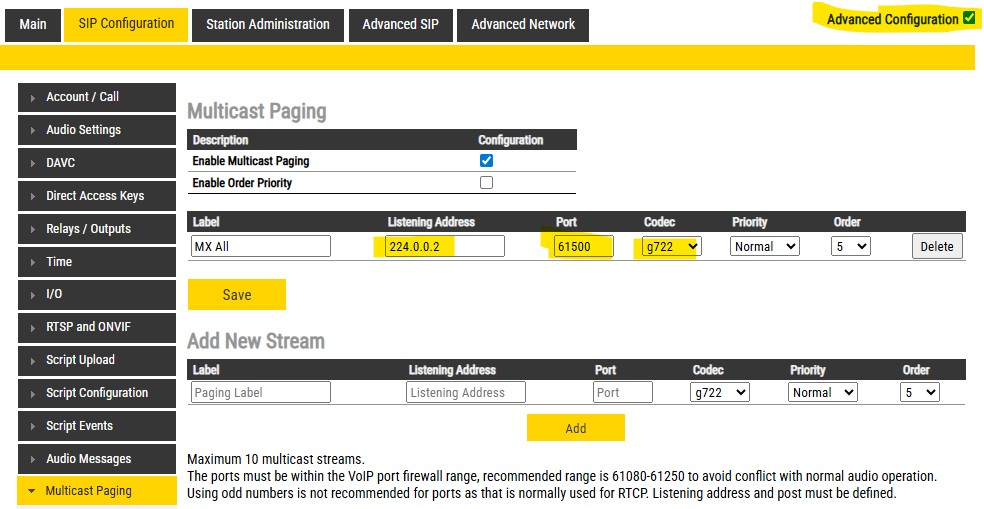Image resolution: width=984 pixels, height=509 pixels.
Task: Switch to the Station Administration tab
Action: (x=267, y=25)
